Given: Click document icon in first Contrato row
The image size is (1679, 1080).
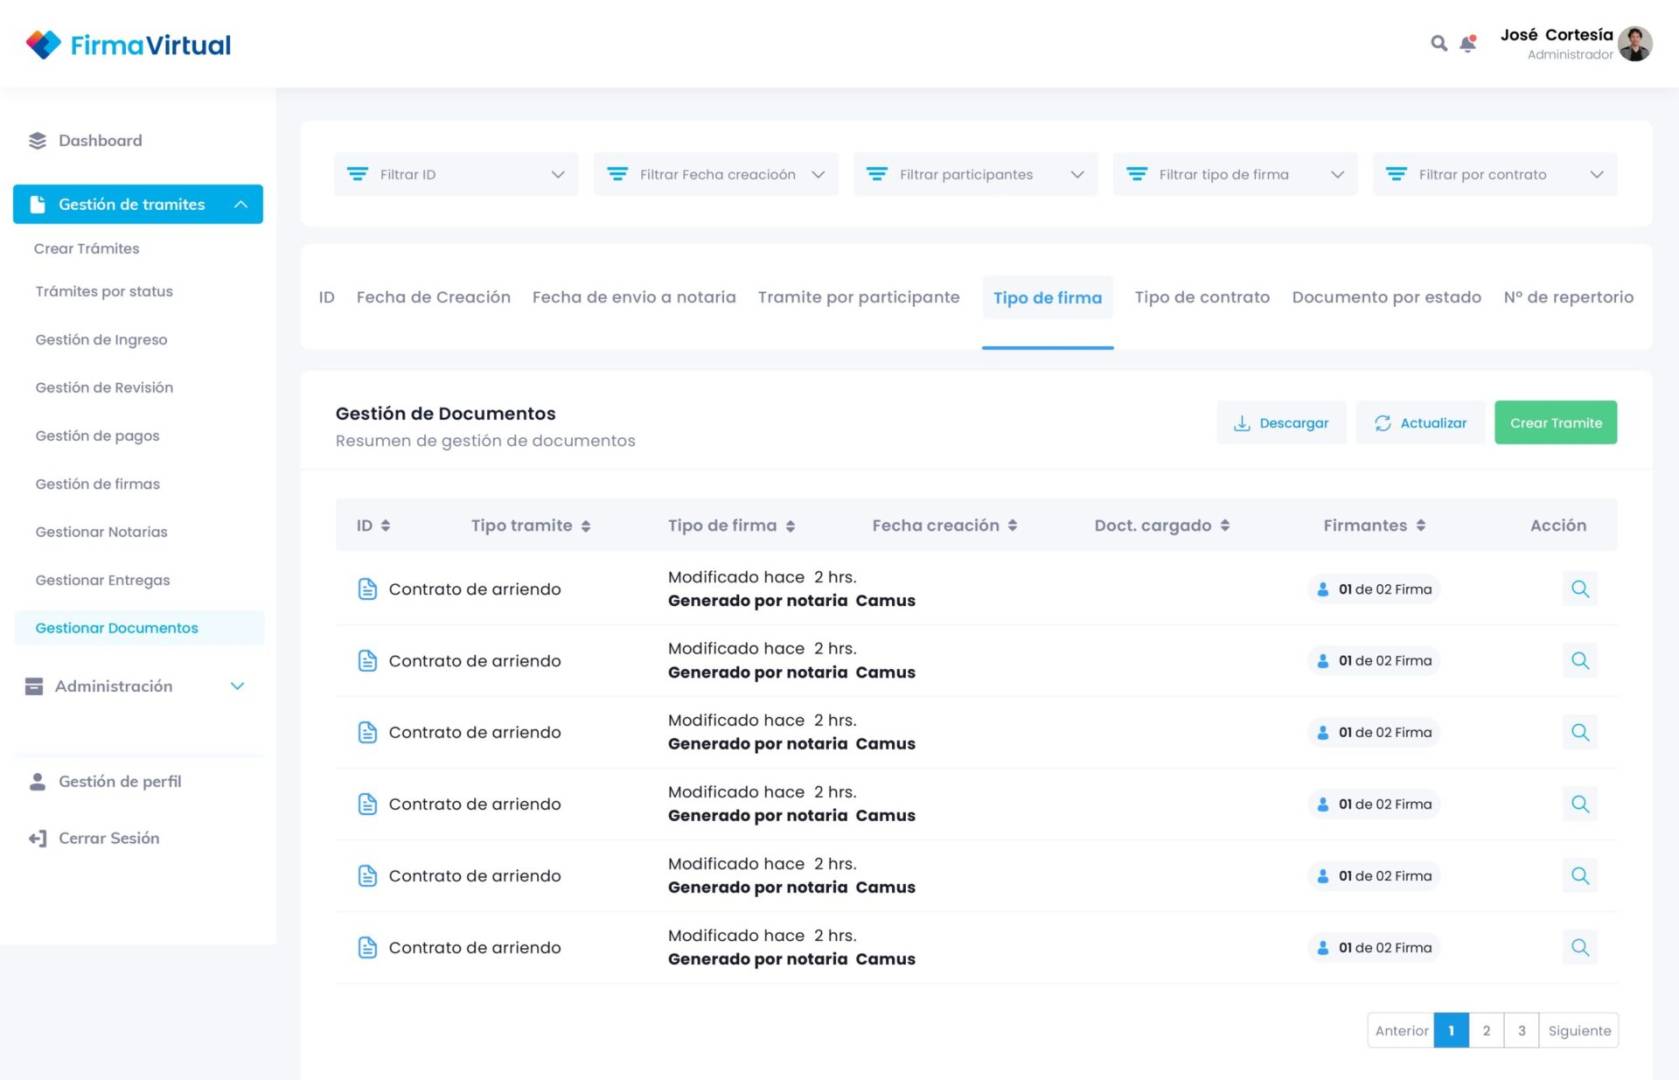Looking at the screenshot, I should pyautogui.click(x=367, y=589).
